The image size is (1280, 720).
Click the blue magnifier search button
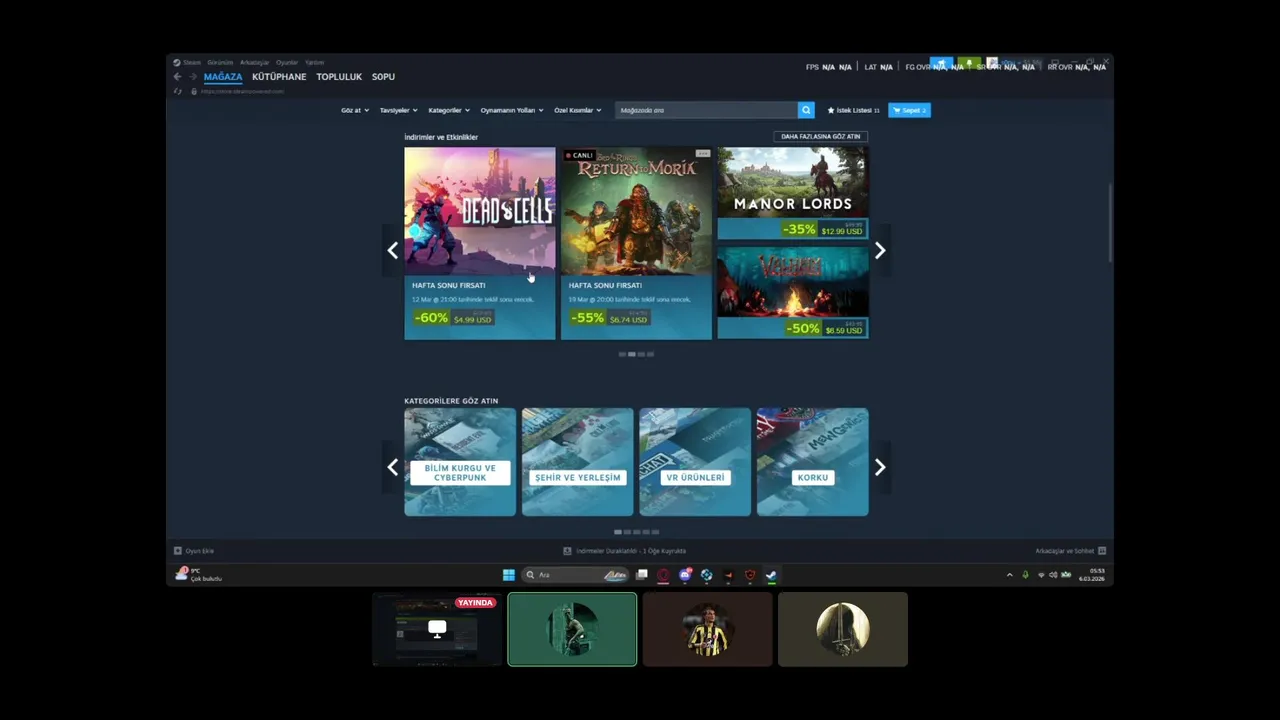(x=806, y=110)
